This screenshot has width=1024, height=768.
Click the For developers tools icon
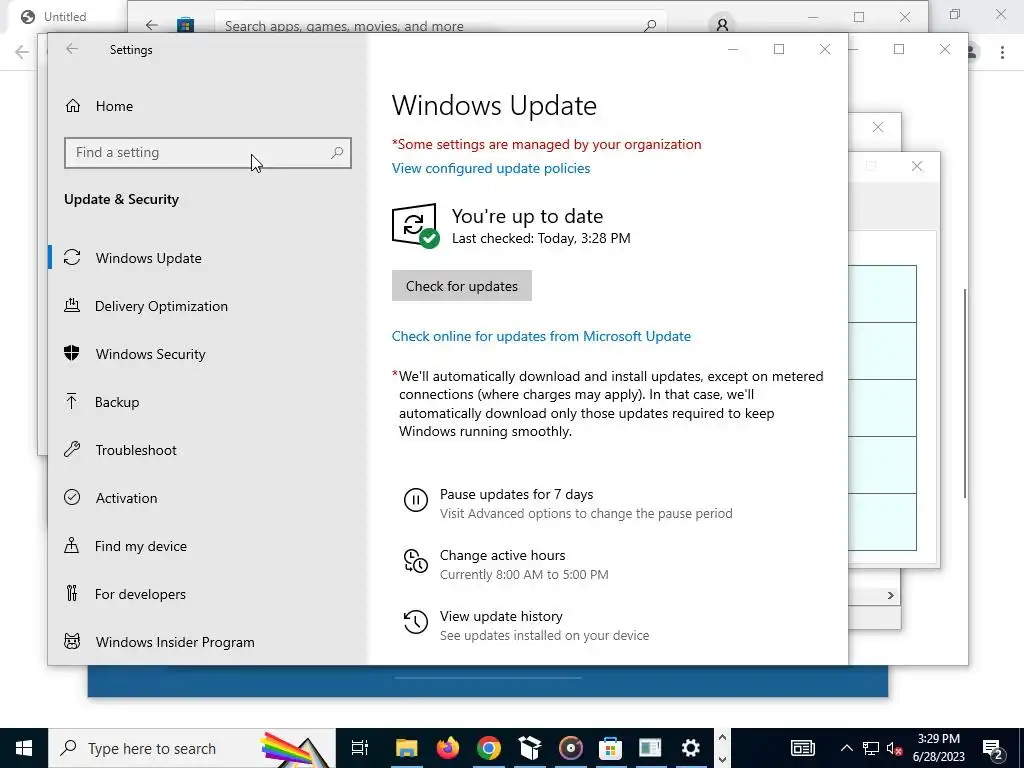72,594
